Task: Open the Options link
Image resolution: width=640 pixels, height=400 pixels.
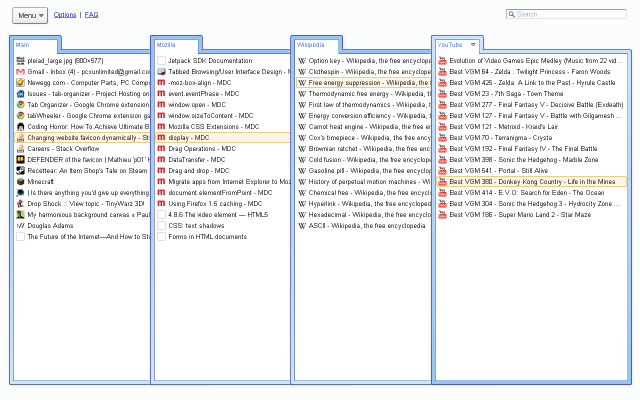Action: pyautogui.click(x=65, y=15)
